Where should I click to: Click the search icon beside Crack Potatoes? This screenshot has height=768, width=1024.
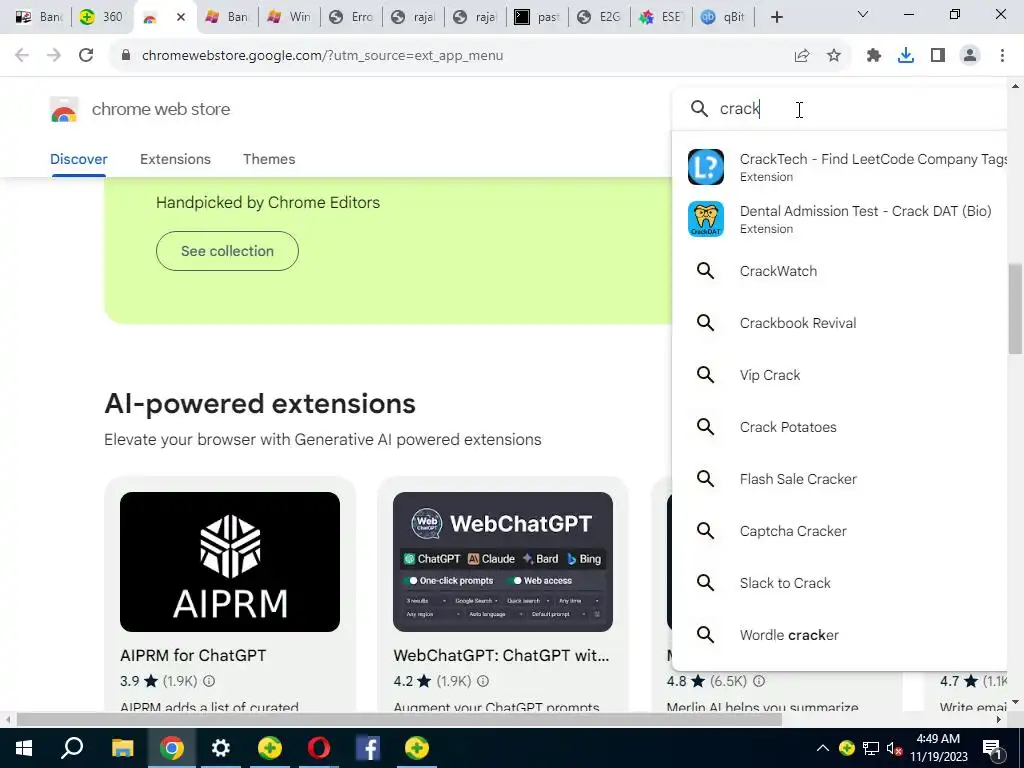pos(705,427)
